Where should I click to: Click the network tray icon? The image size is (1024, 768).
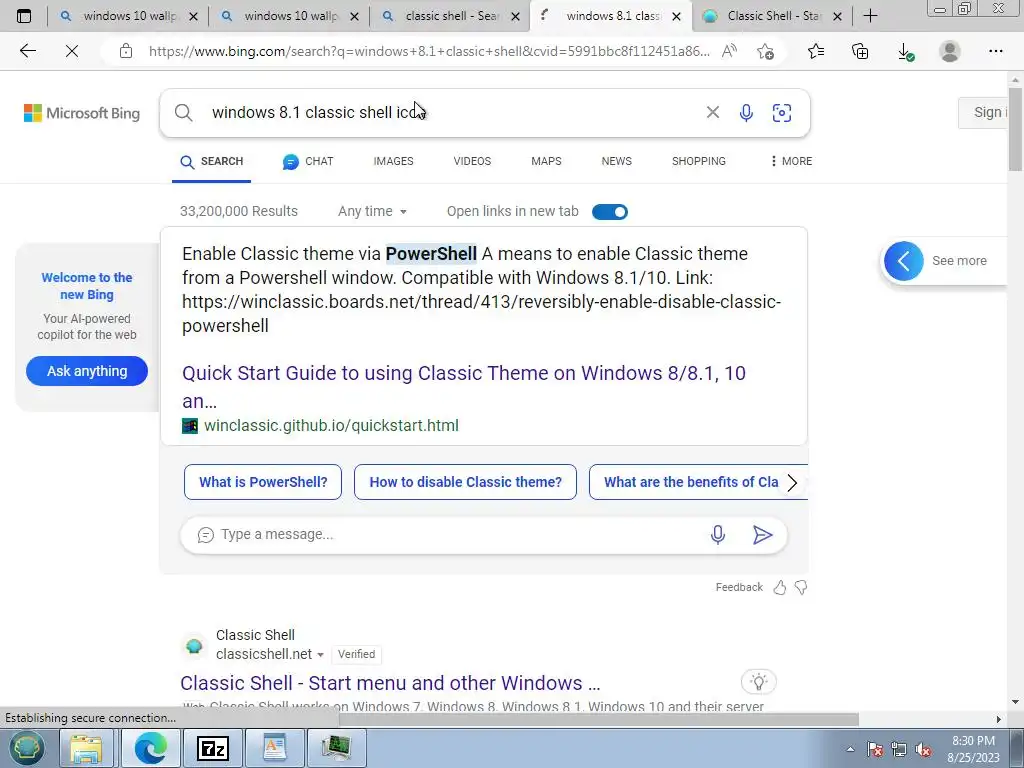[x=899, y=750]
